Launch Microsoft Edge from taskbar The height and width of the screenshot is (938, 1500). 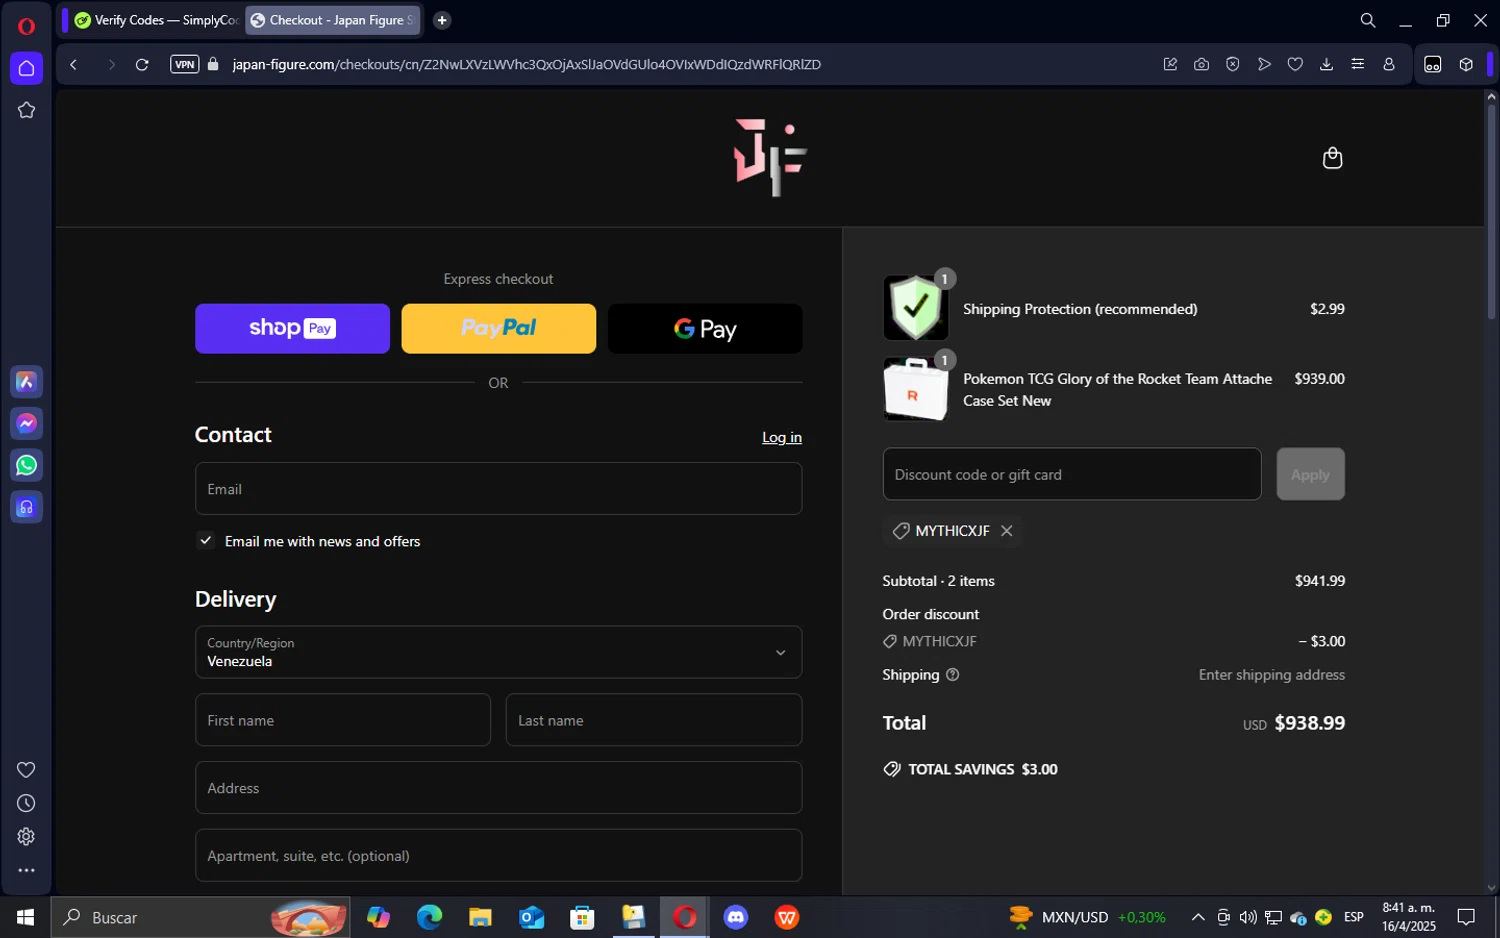(429, 917)
